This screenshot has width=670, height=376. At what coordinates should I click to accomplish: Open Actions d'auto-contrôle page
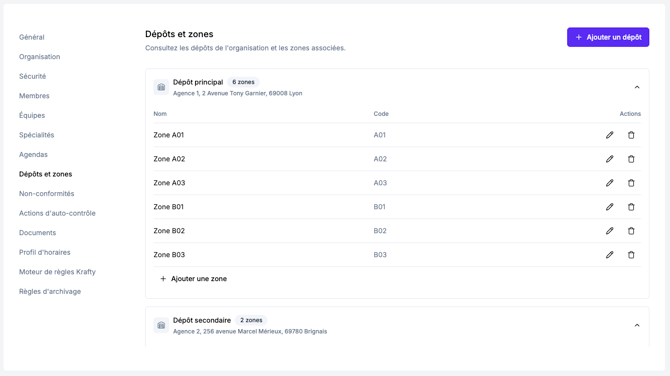(x=57, y=213)
